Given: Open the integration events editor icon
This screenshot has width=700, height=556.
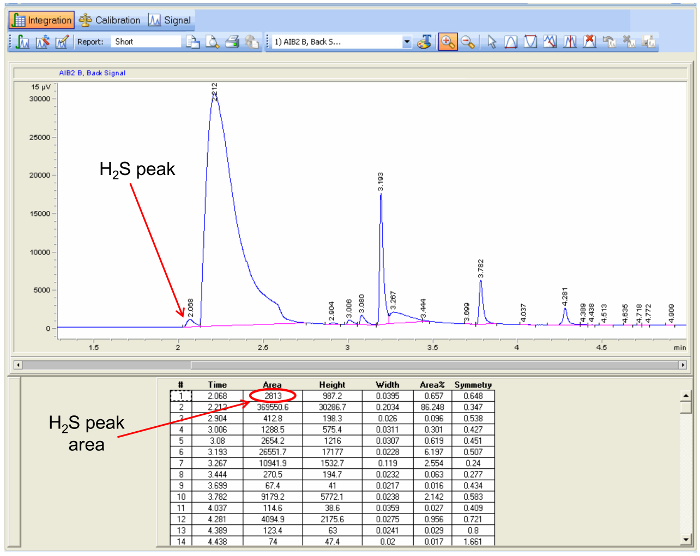Looking at the screenshot, I should point(62,42).
